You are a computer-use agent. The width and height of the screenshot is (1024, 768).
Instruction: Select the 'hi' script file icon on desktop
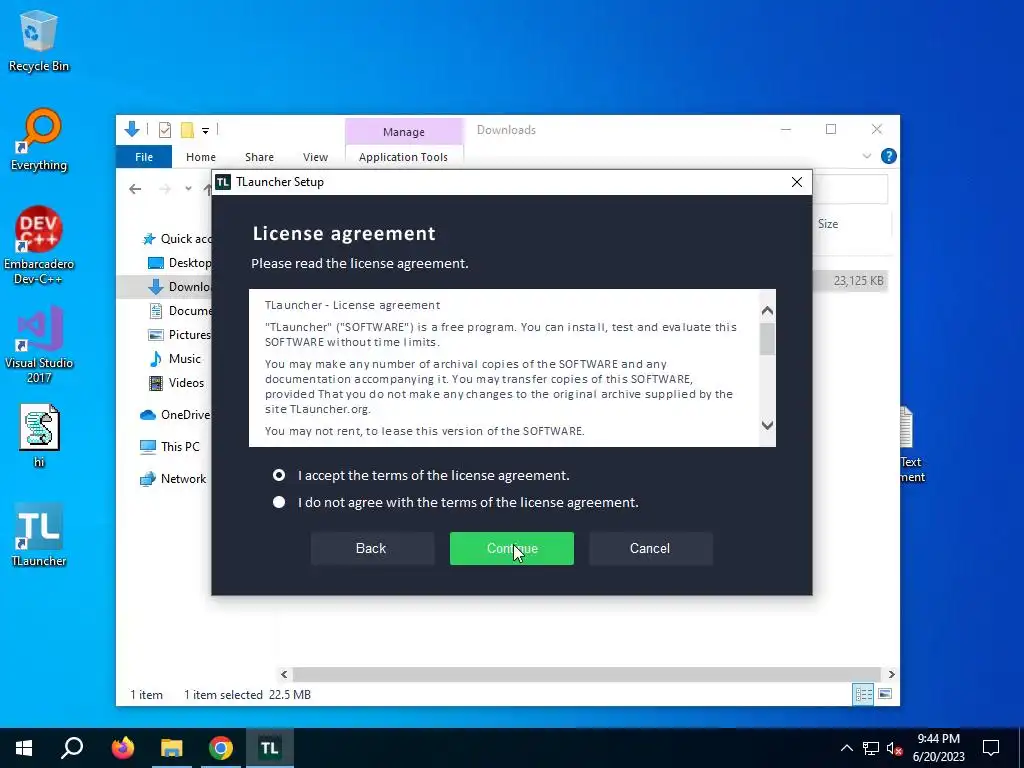[x=39, y=436]
